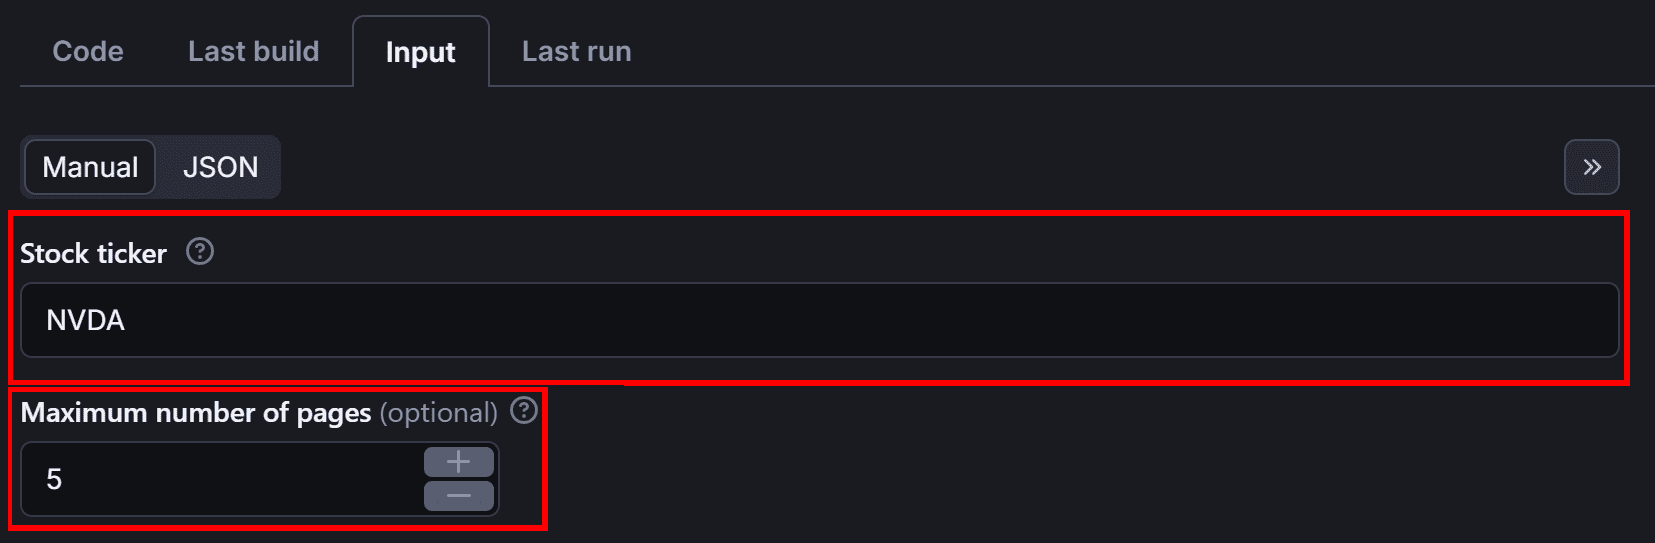Screen dimensions: 1655x543
Task: Click the Stock ticker label
Action: (94, 254)
